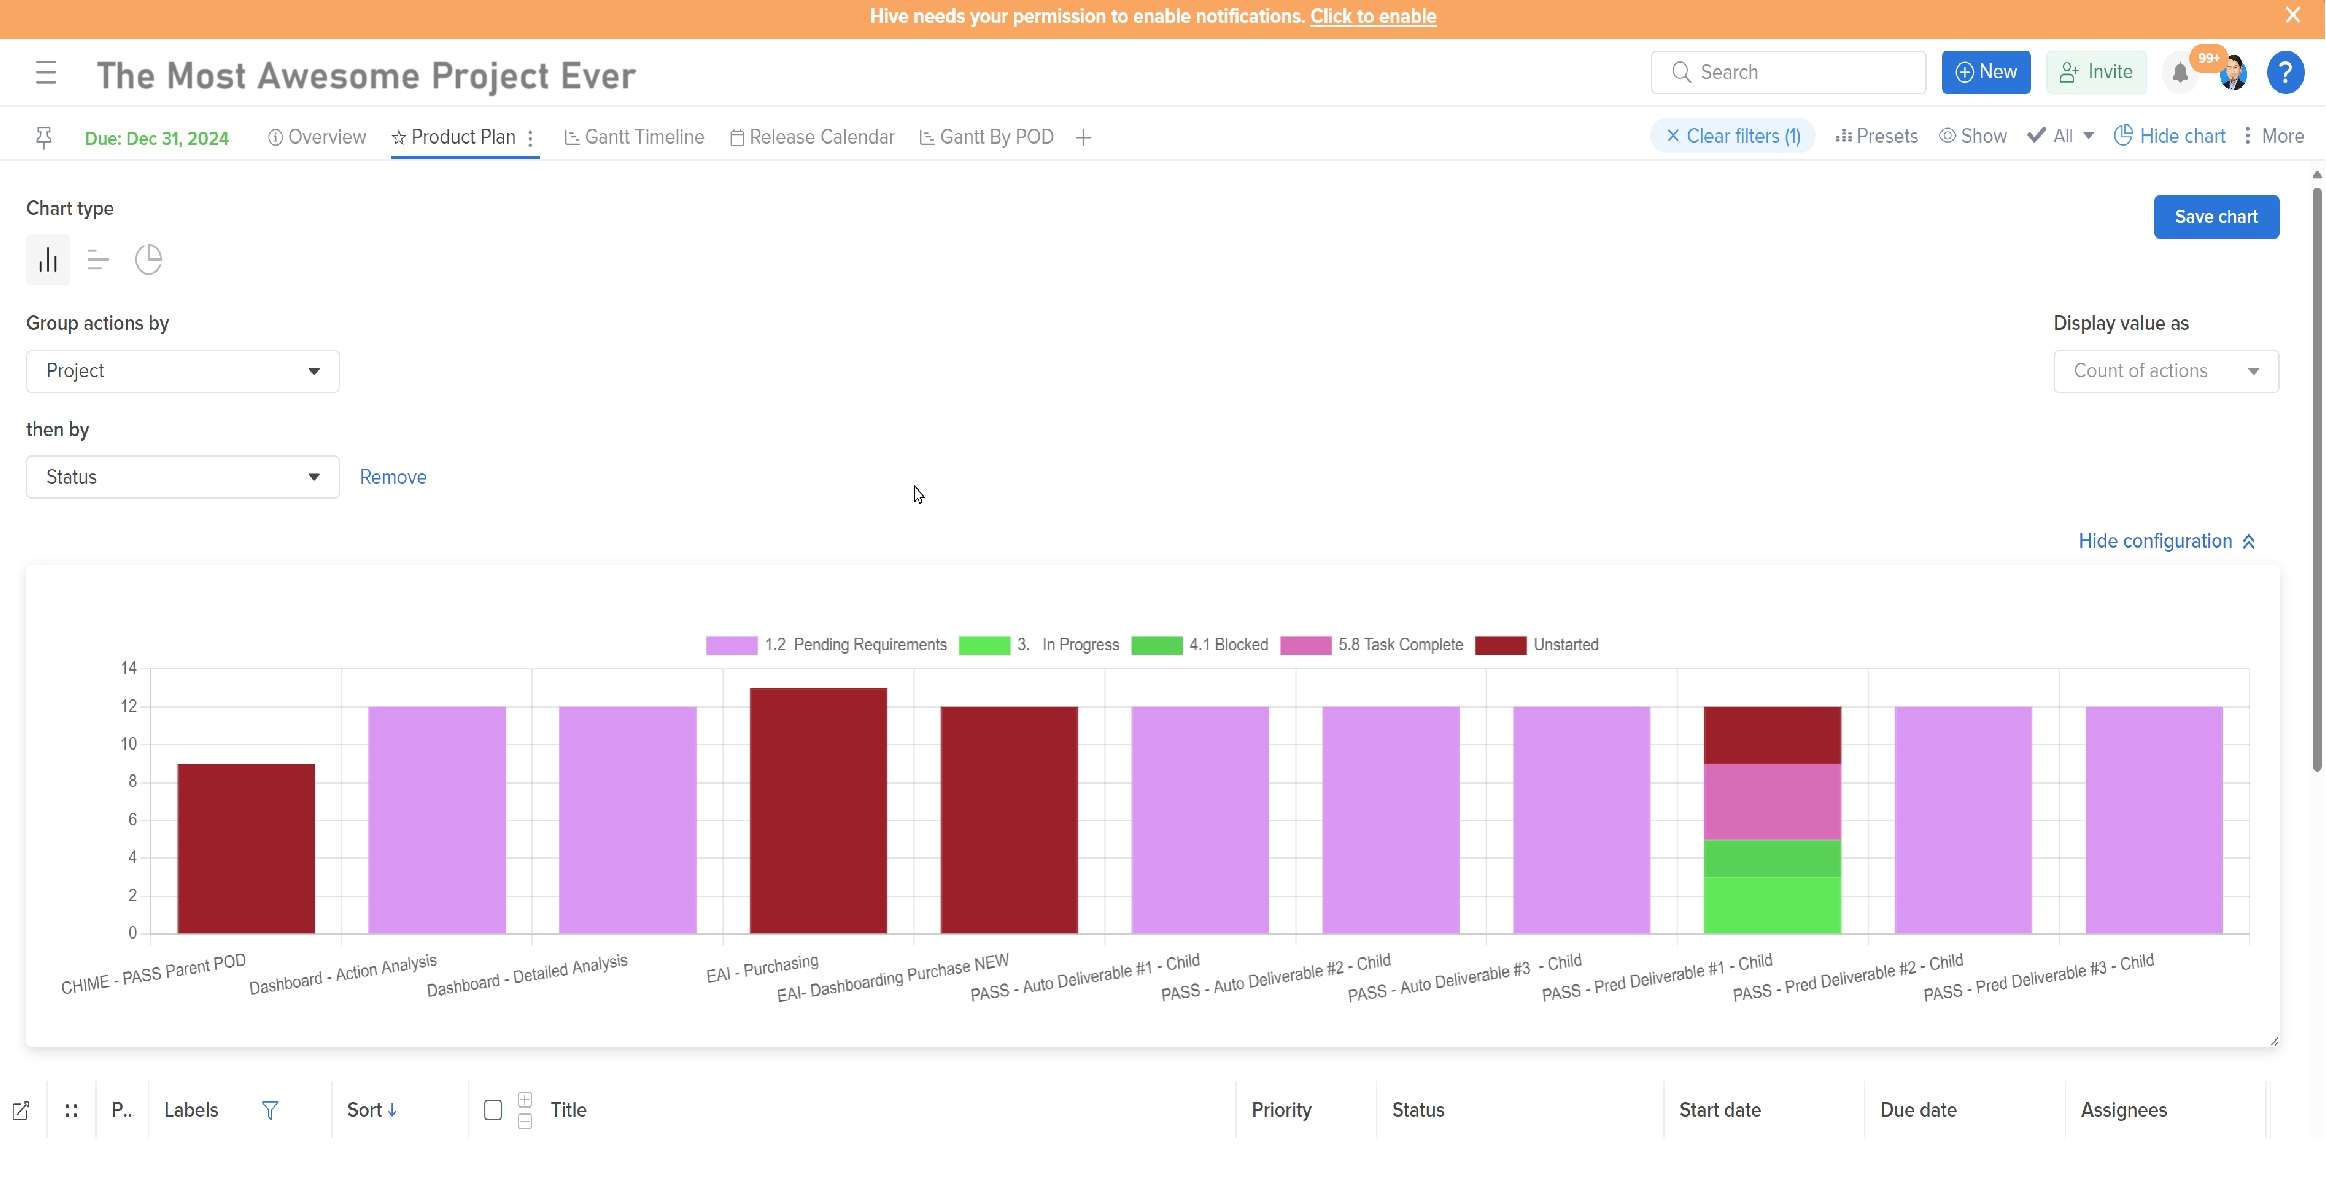Open notifications bell
Screen dimensions: 2326x1179
pos(2180,73)
